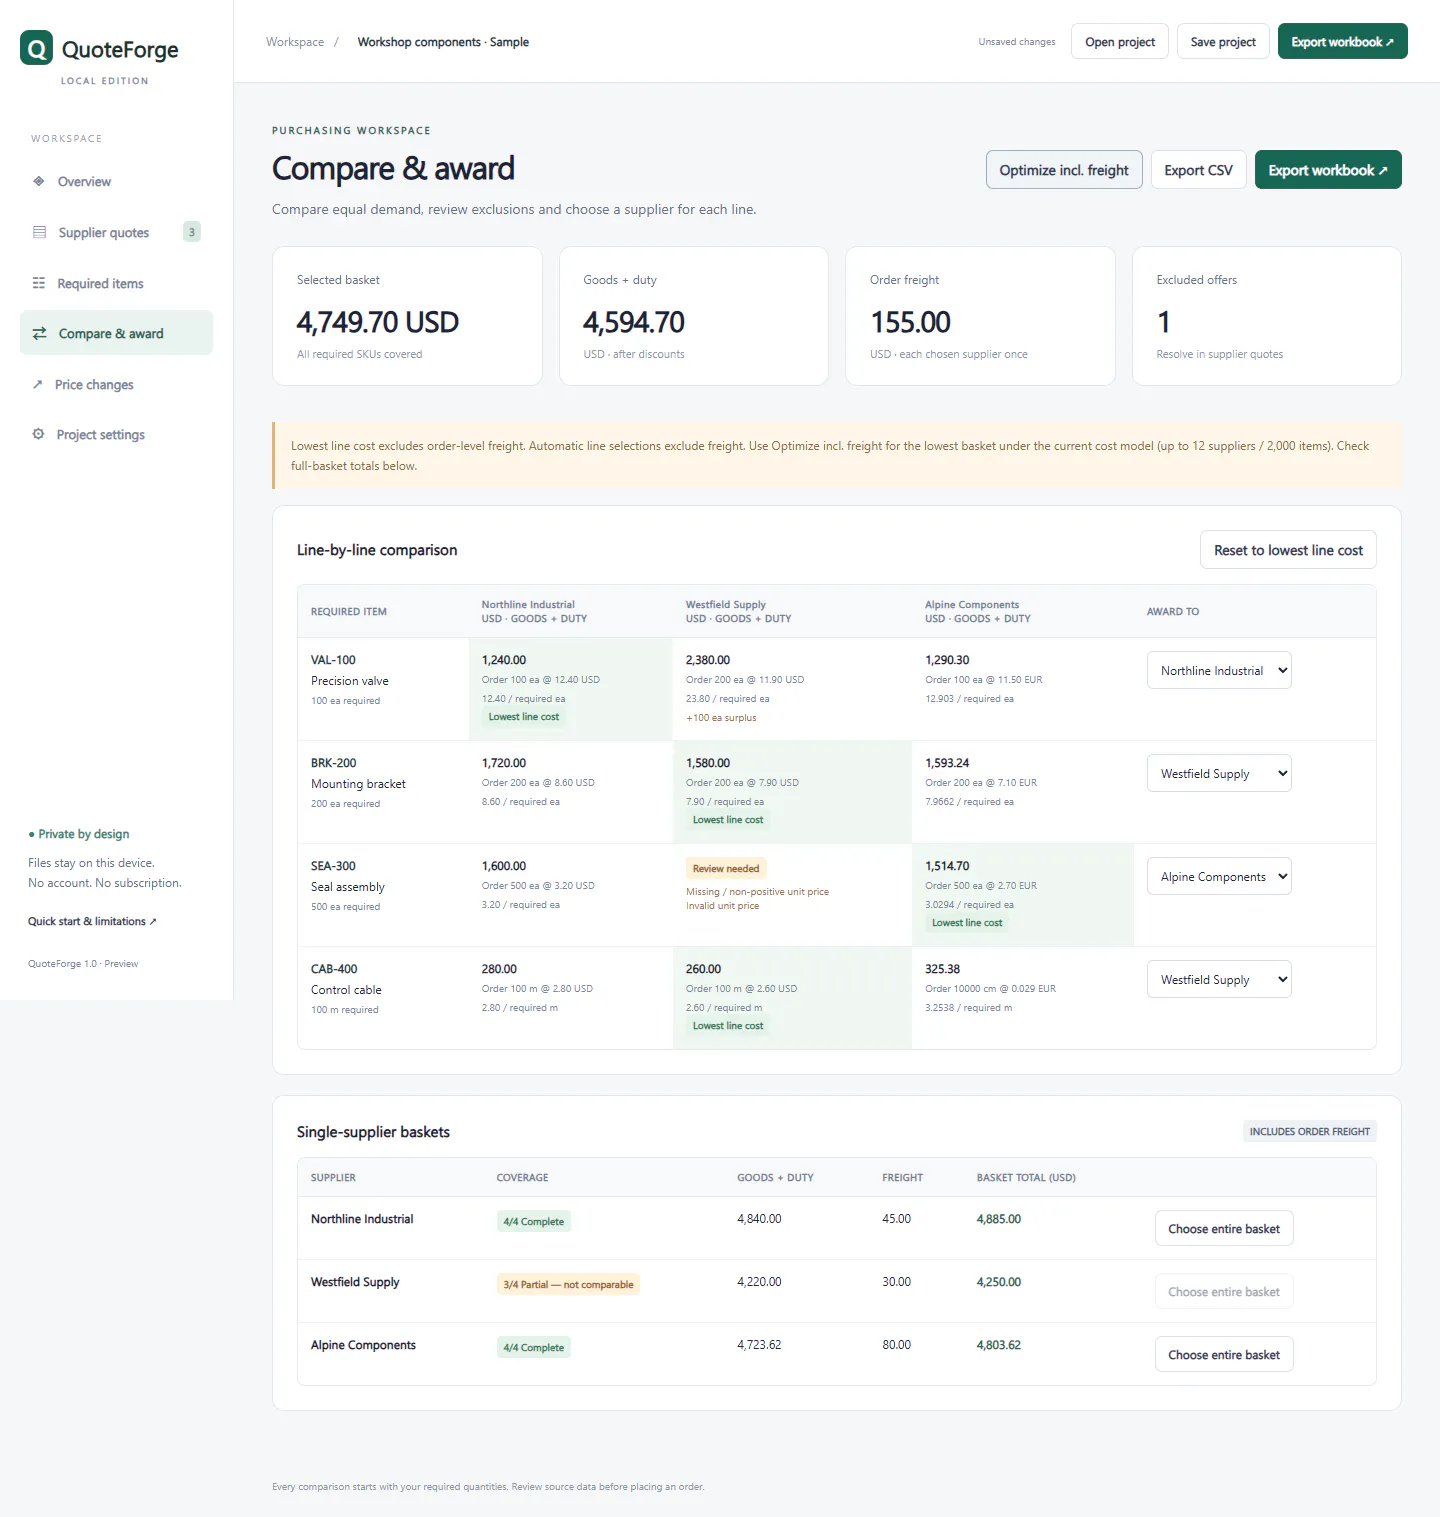Image resolution: width=1440 pixels, height=1517 pixels.
Task: Click the Required items grid icon
Action: click(x=39, y=283)
